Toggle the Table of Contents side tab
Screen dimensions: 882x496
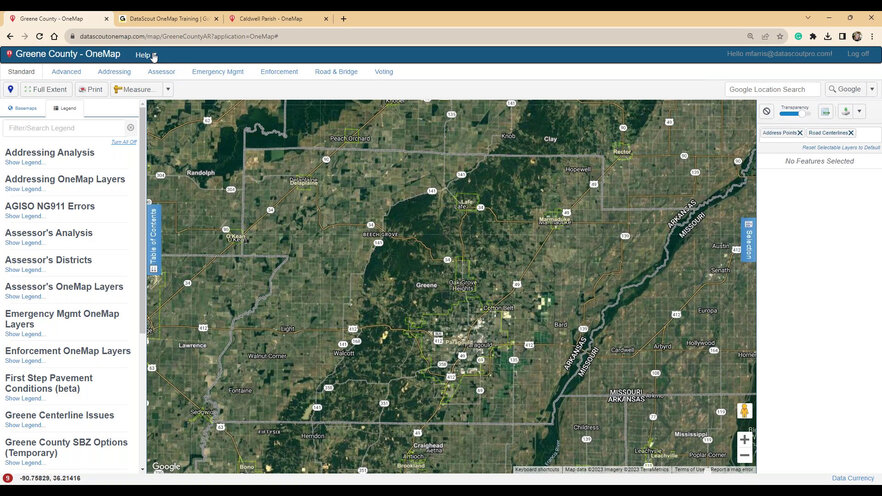coord(154,240)
